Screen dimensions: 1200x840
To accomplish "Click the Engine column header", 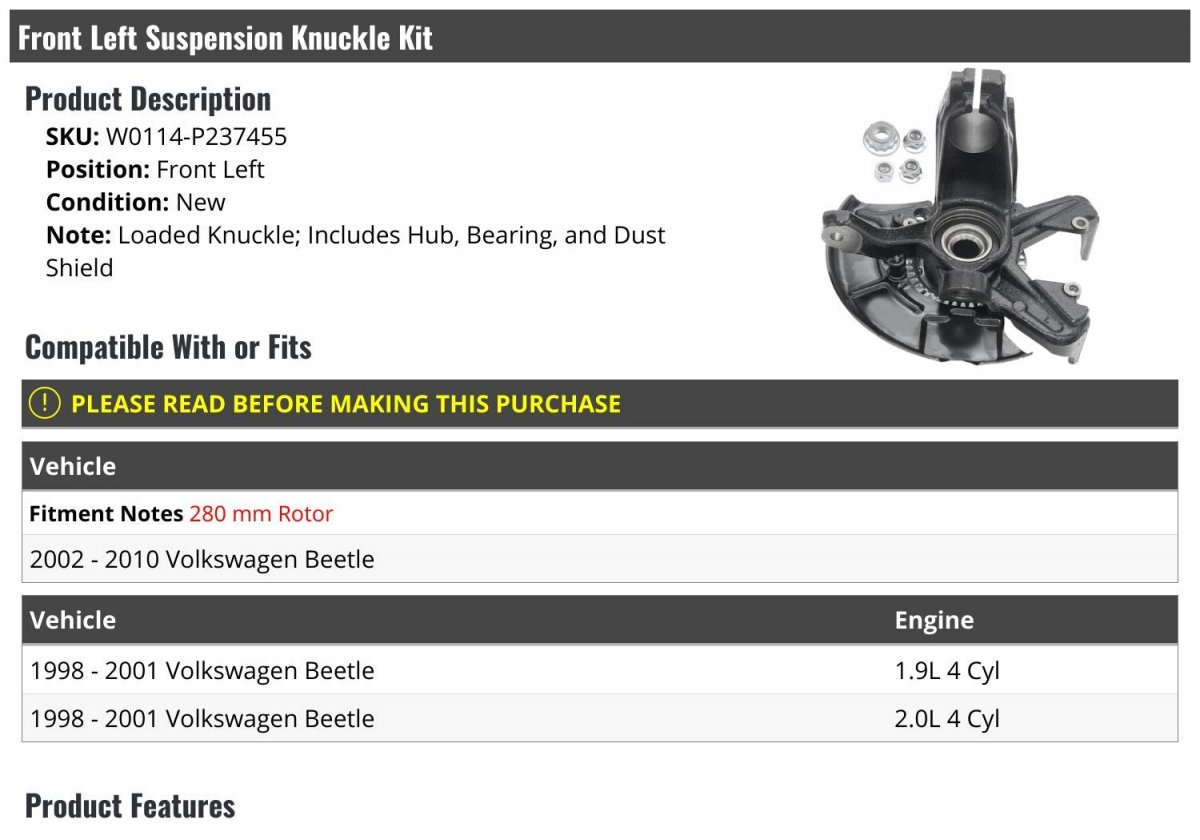I will 934,620.
